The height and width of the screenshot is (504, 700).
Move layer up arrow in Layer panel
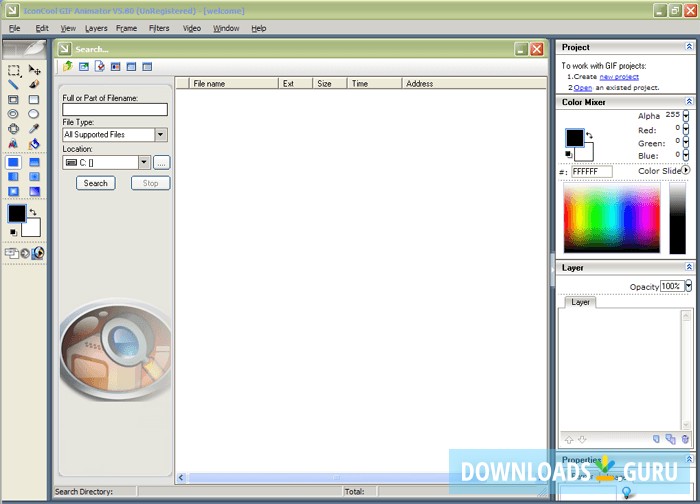point(569,440)
